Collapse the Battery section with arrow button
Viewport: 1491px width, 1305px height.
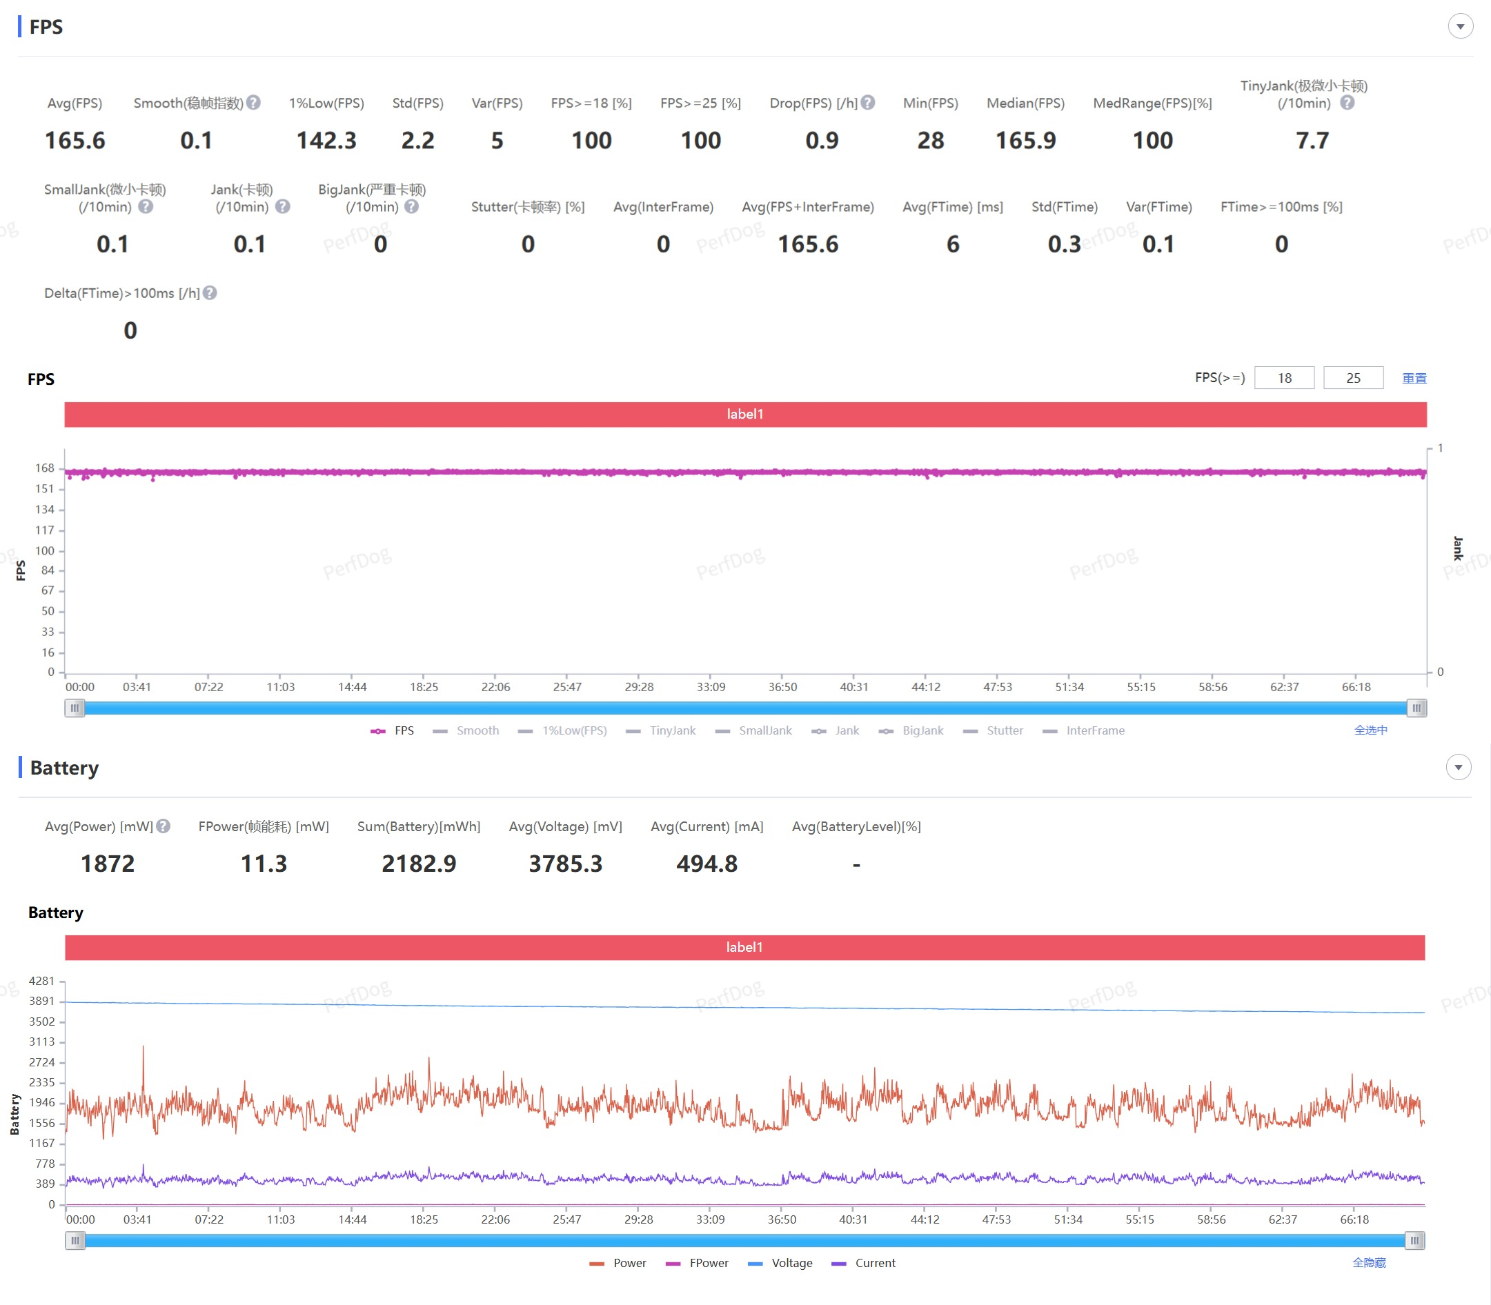pos(1458,767)
